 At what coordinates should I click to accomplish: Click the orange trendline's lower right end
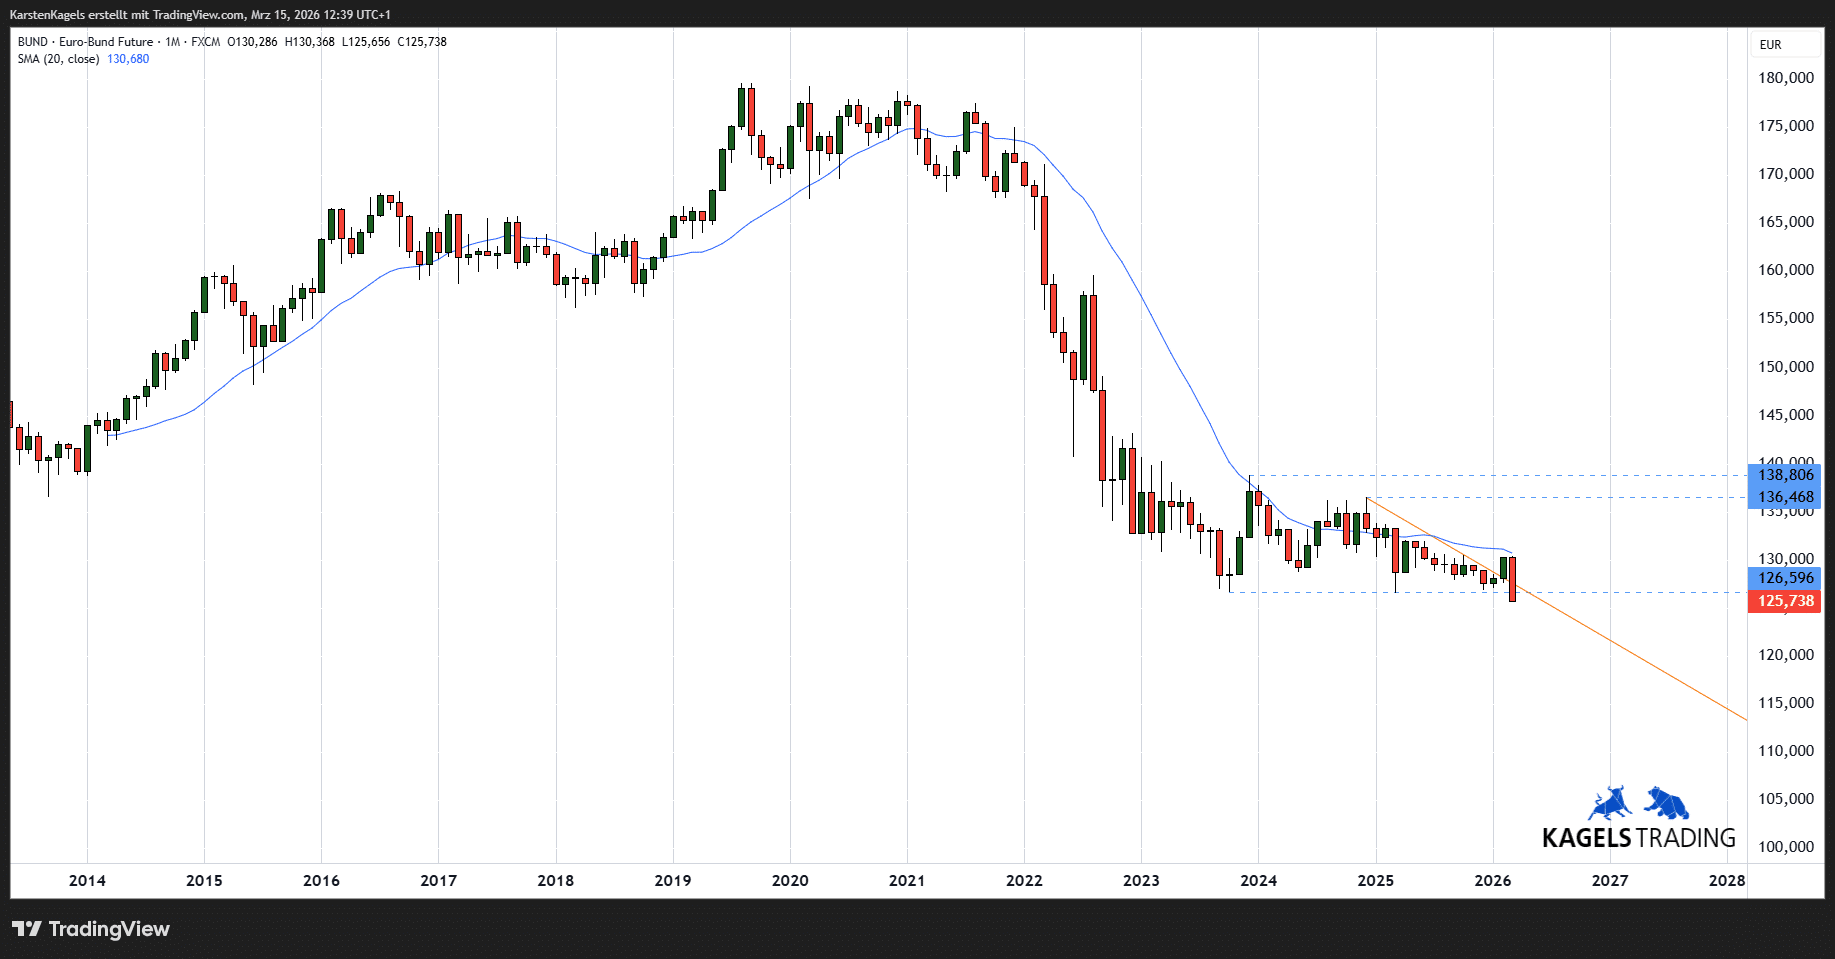pos(1744,718)
